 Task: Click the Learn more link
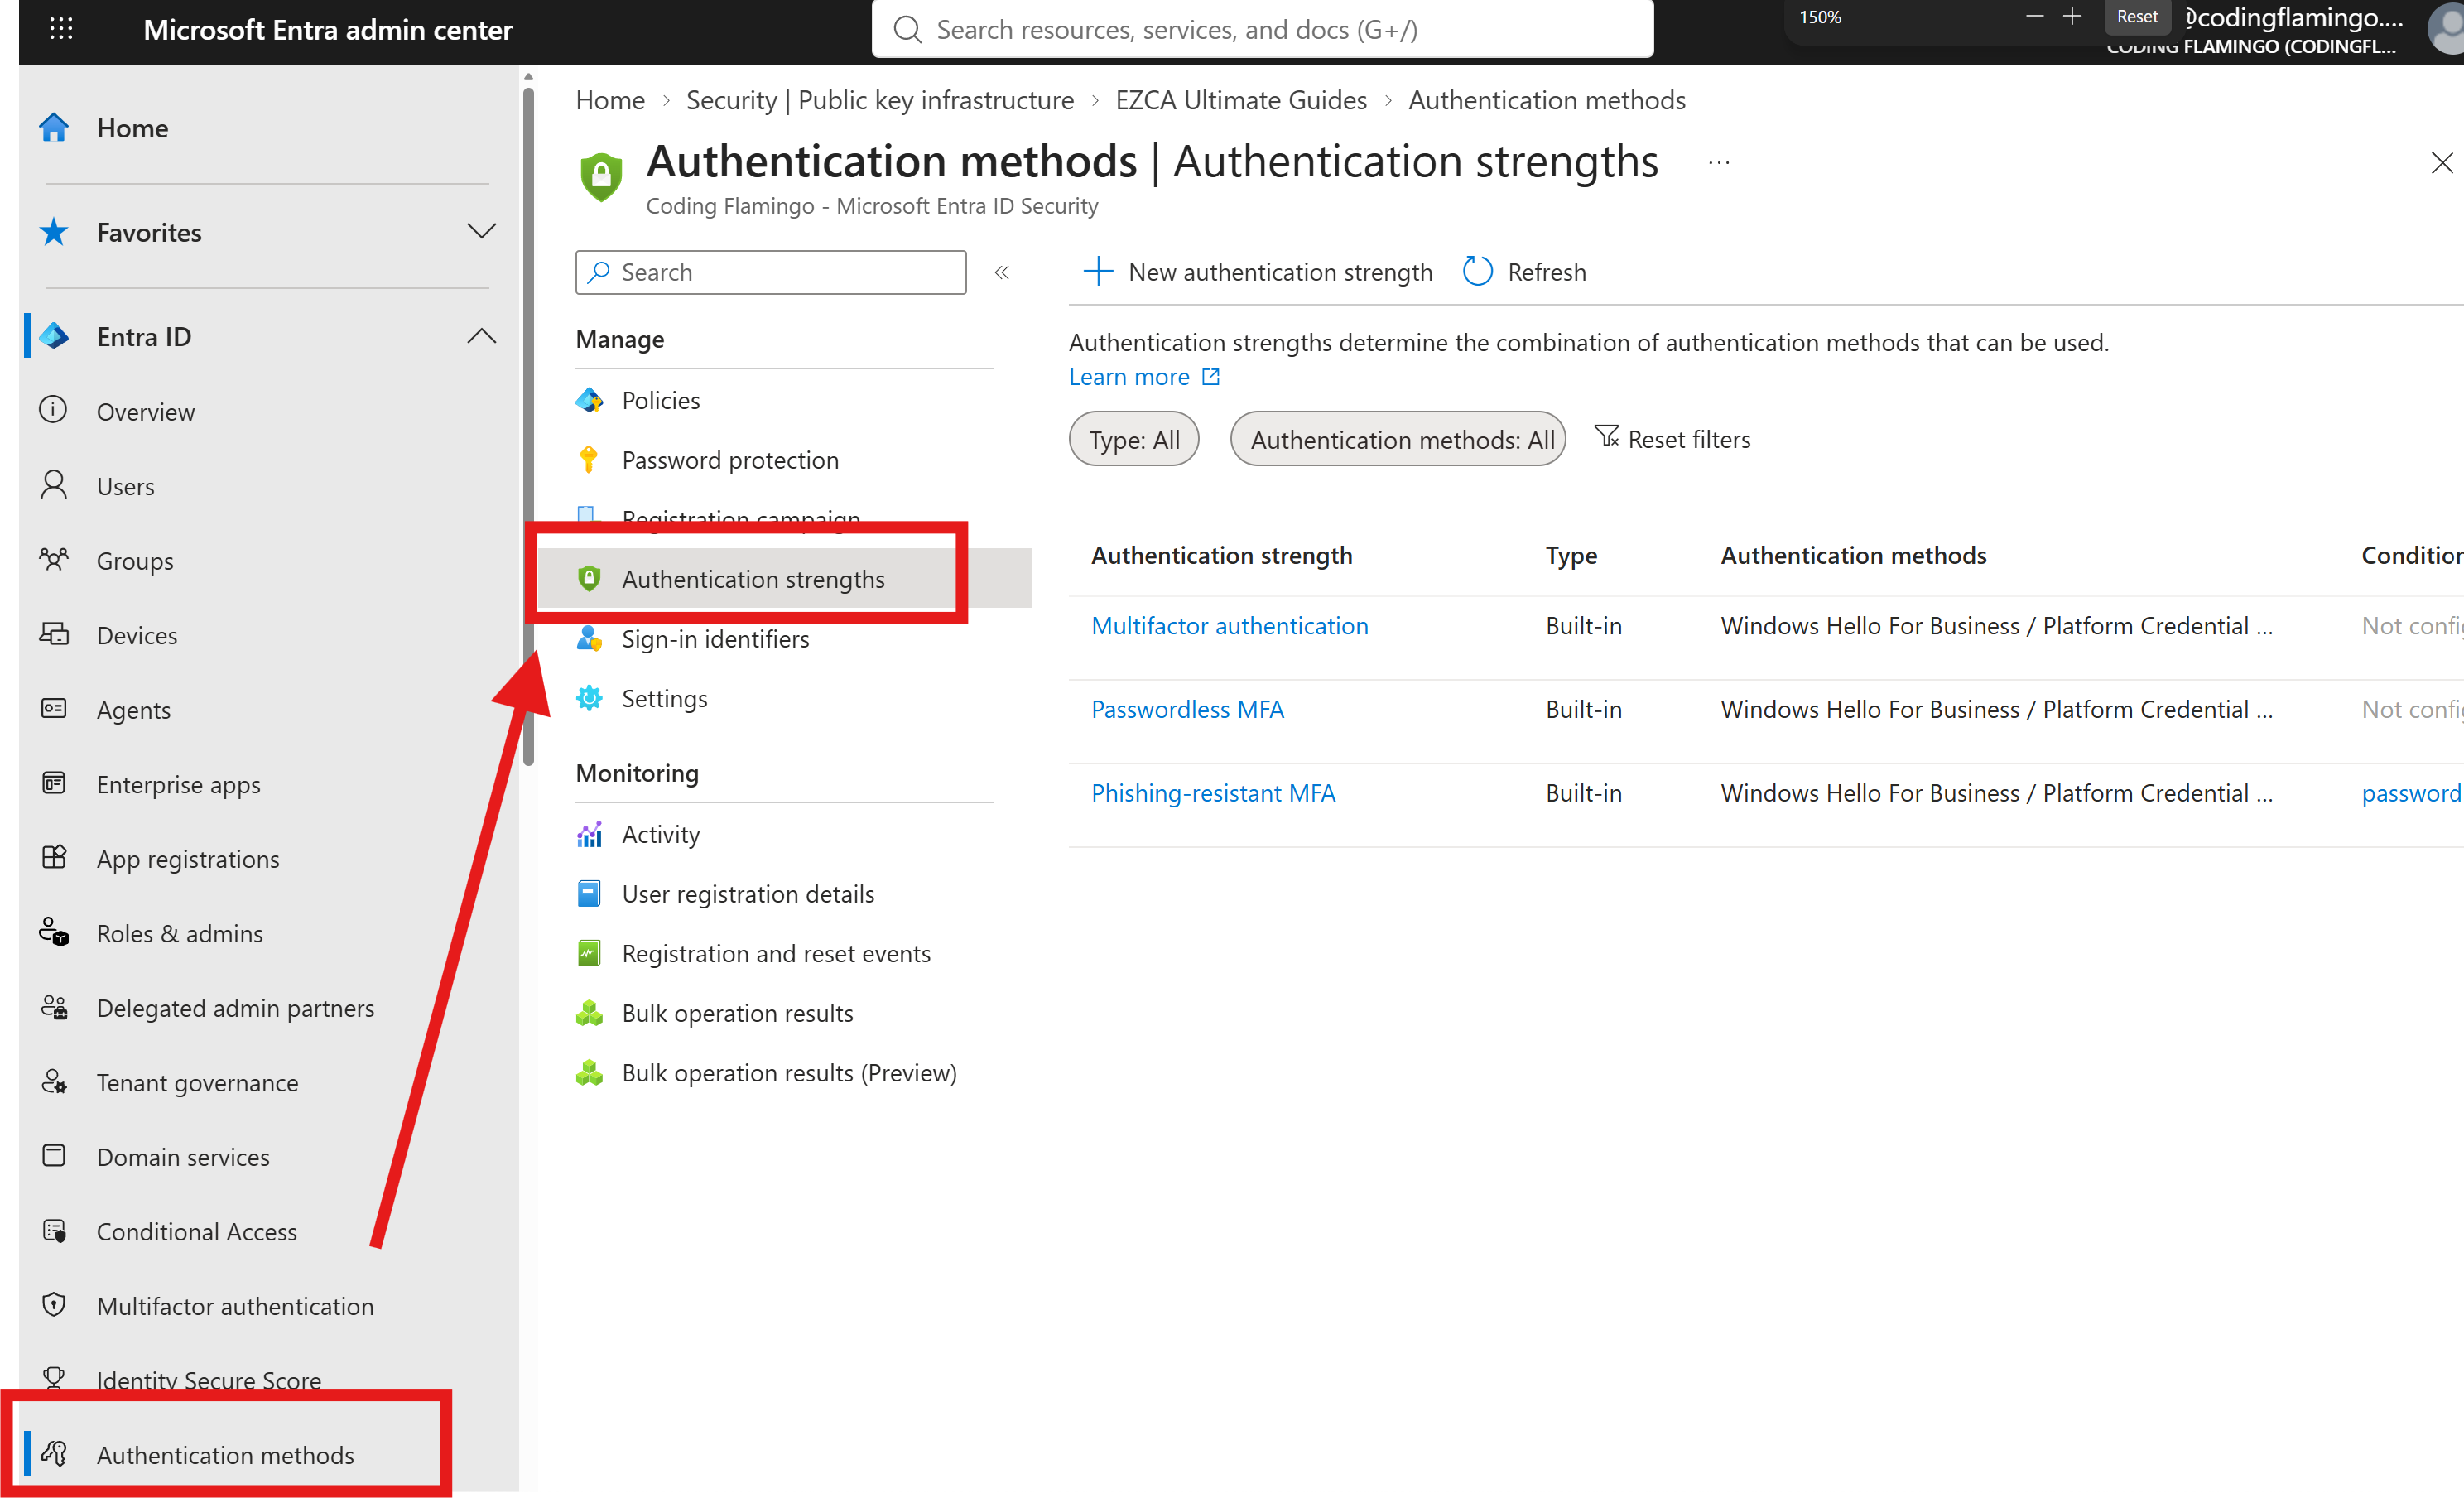coord(1144,377)
